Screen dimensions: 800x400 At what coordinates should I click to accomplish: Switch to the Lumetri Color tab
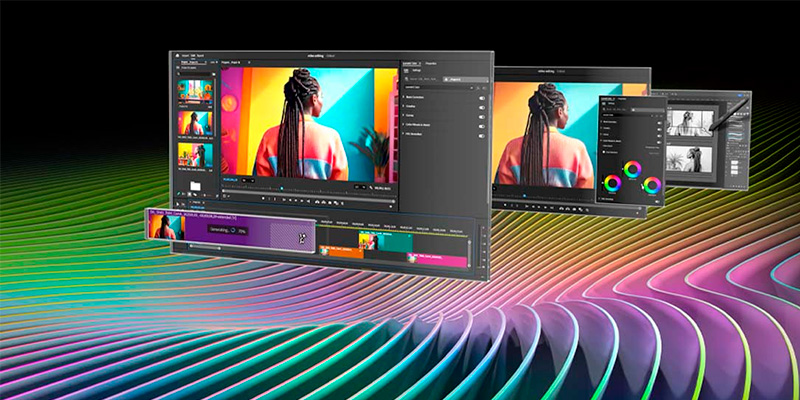pyautogui.click(x=412, y=63)
